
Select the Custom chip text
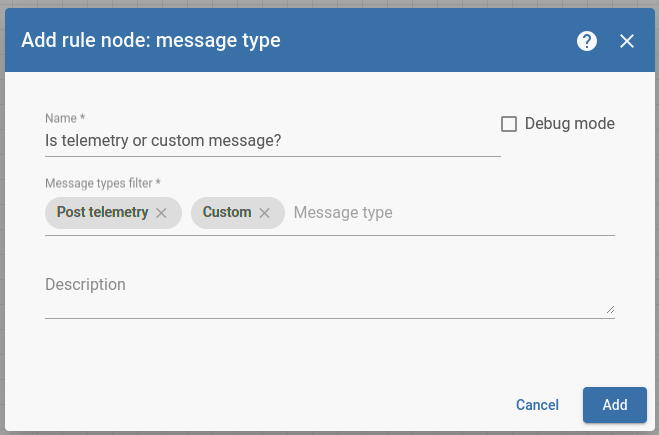click(x=227, y=213)
